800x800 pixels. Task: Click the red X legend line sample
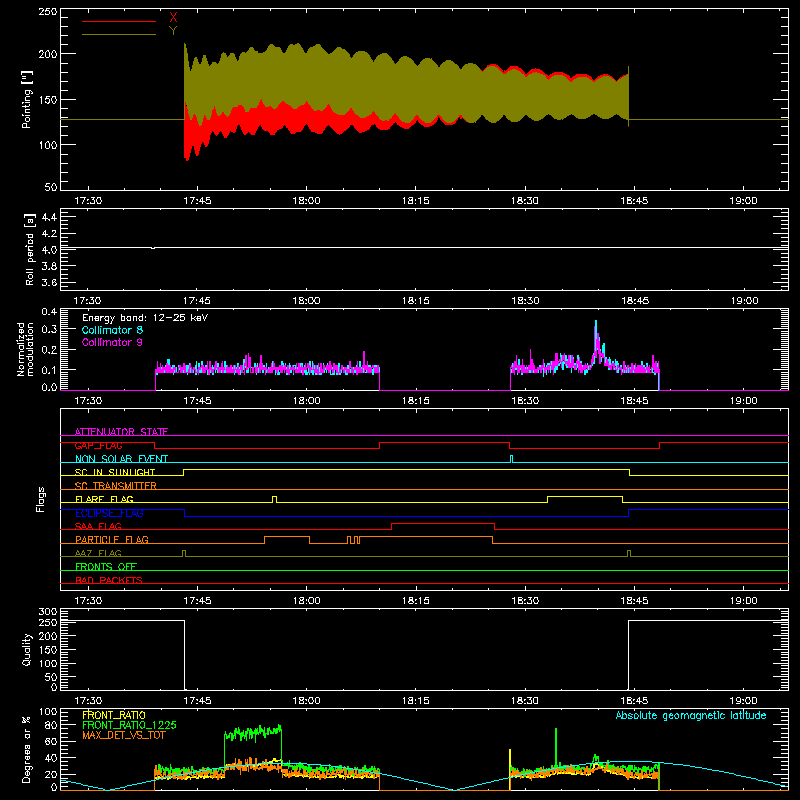[x=119, y=21]
